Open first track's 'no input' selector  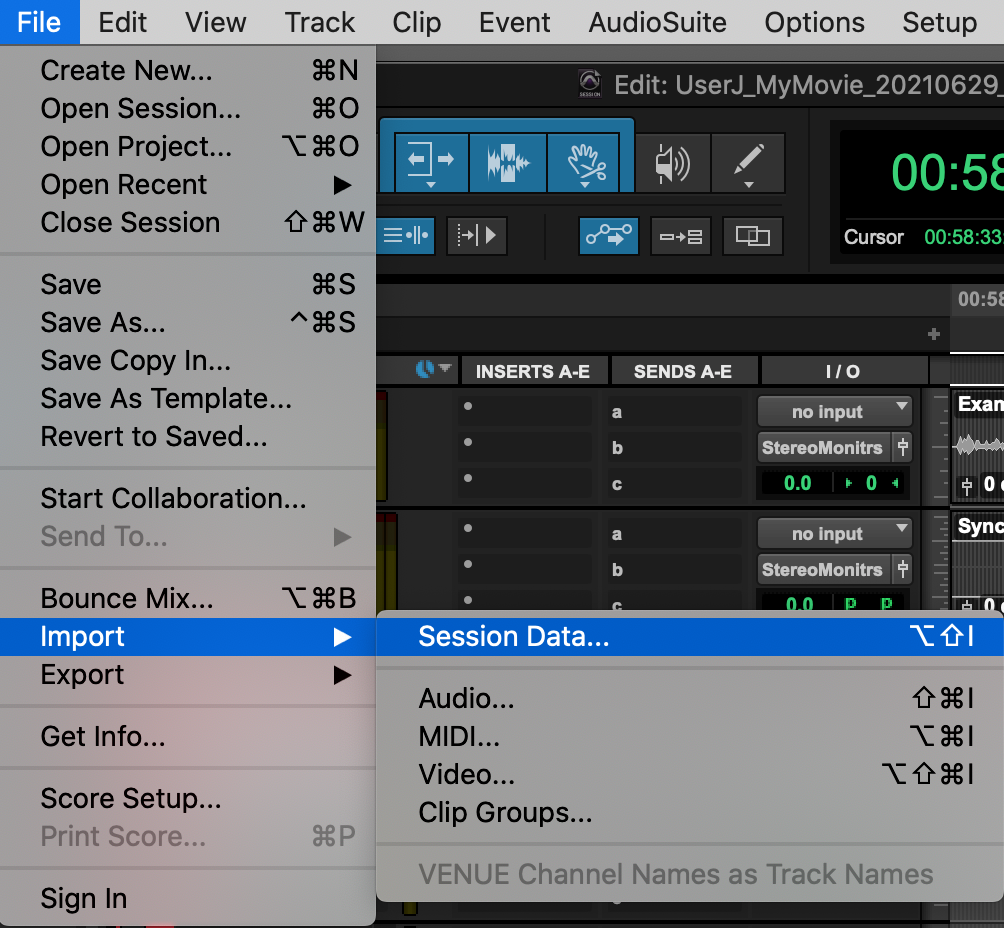click(x=834, y=411)
